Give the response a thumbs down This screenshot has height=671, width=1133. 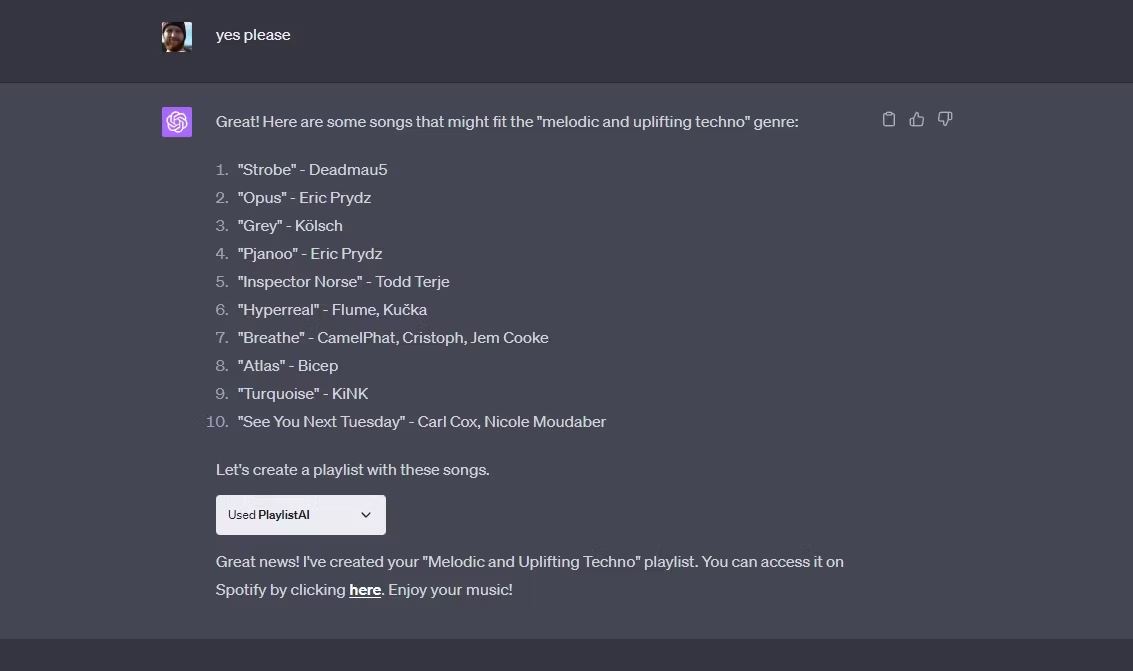coord(945,119)
